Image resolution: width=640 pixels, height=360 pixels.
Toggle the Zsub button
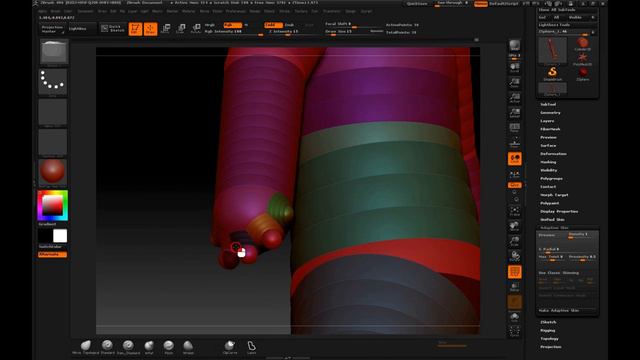tap(289, 25)
